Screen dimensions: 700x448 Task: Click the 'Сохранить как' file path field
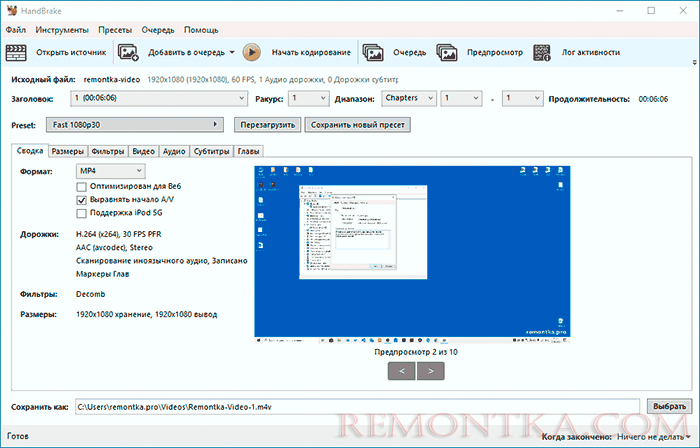click(356, 408)
